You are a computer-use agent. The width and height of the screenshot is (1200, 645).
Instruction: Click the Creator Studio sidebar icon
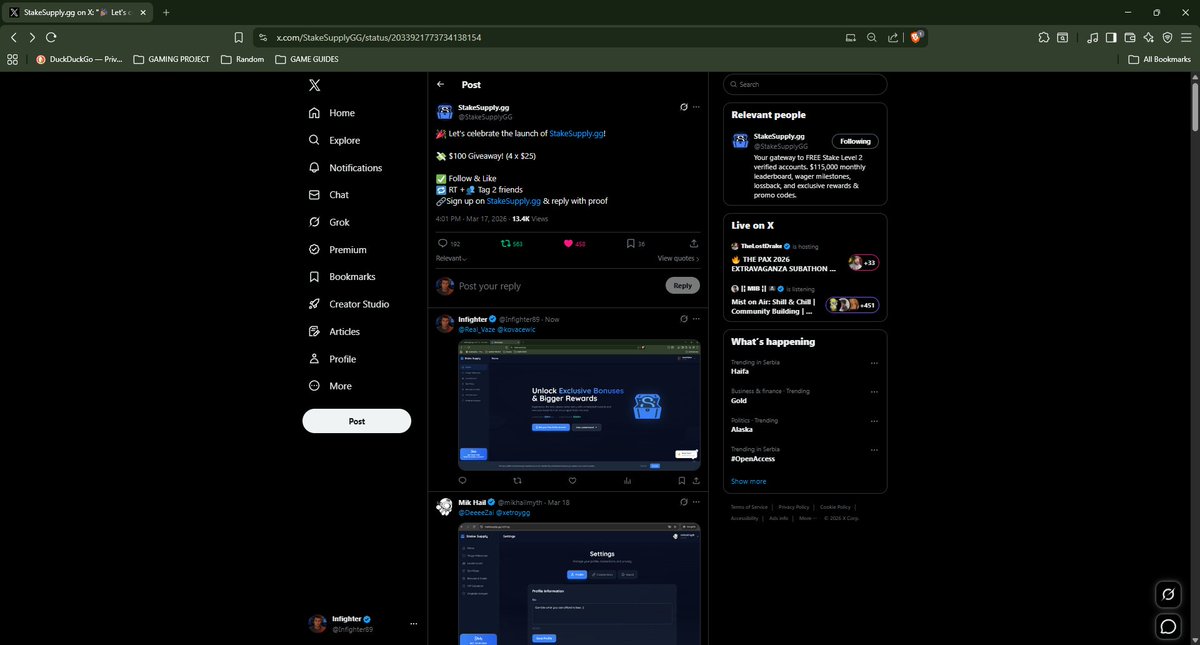coord(315,303)
